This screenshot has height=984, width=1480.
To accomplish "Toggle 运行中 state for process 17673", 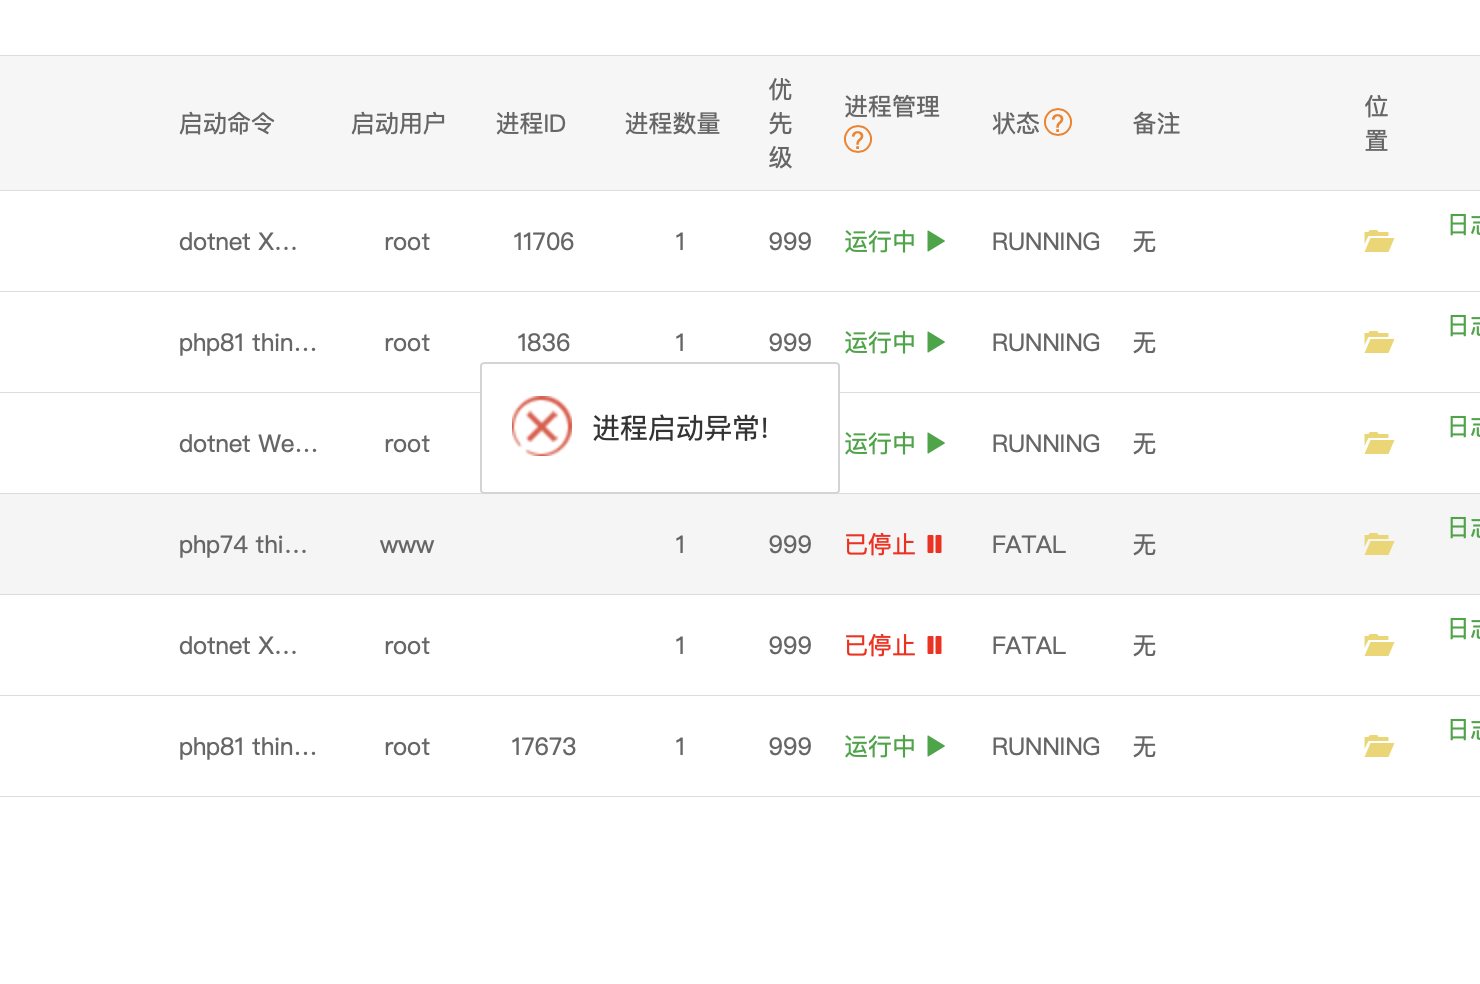I will coord(894,746).
